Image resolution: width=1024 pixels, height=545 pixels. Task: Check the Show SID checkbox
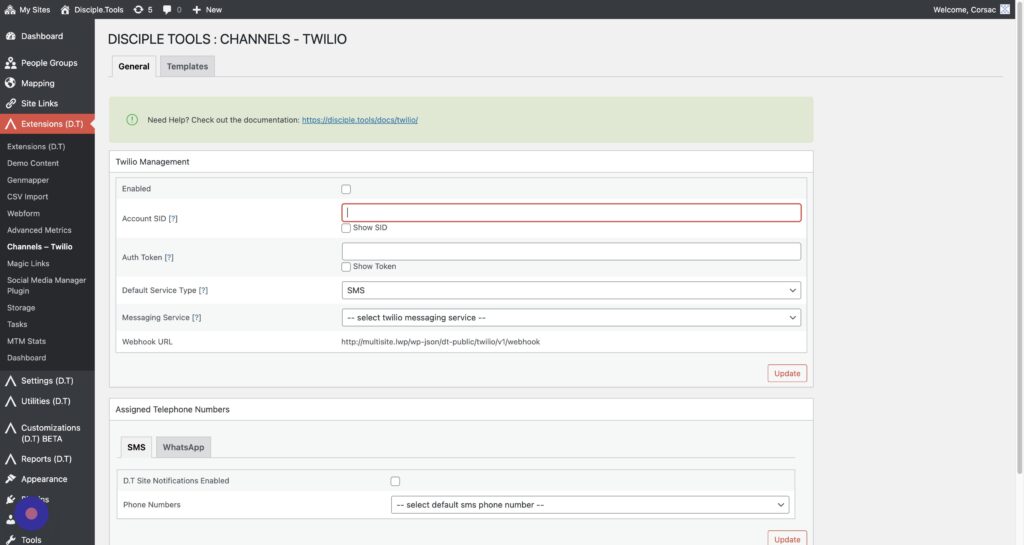click(x=346, y=228)
